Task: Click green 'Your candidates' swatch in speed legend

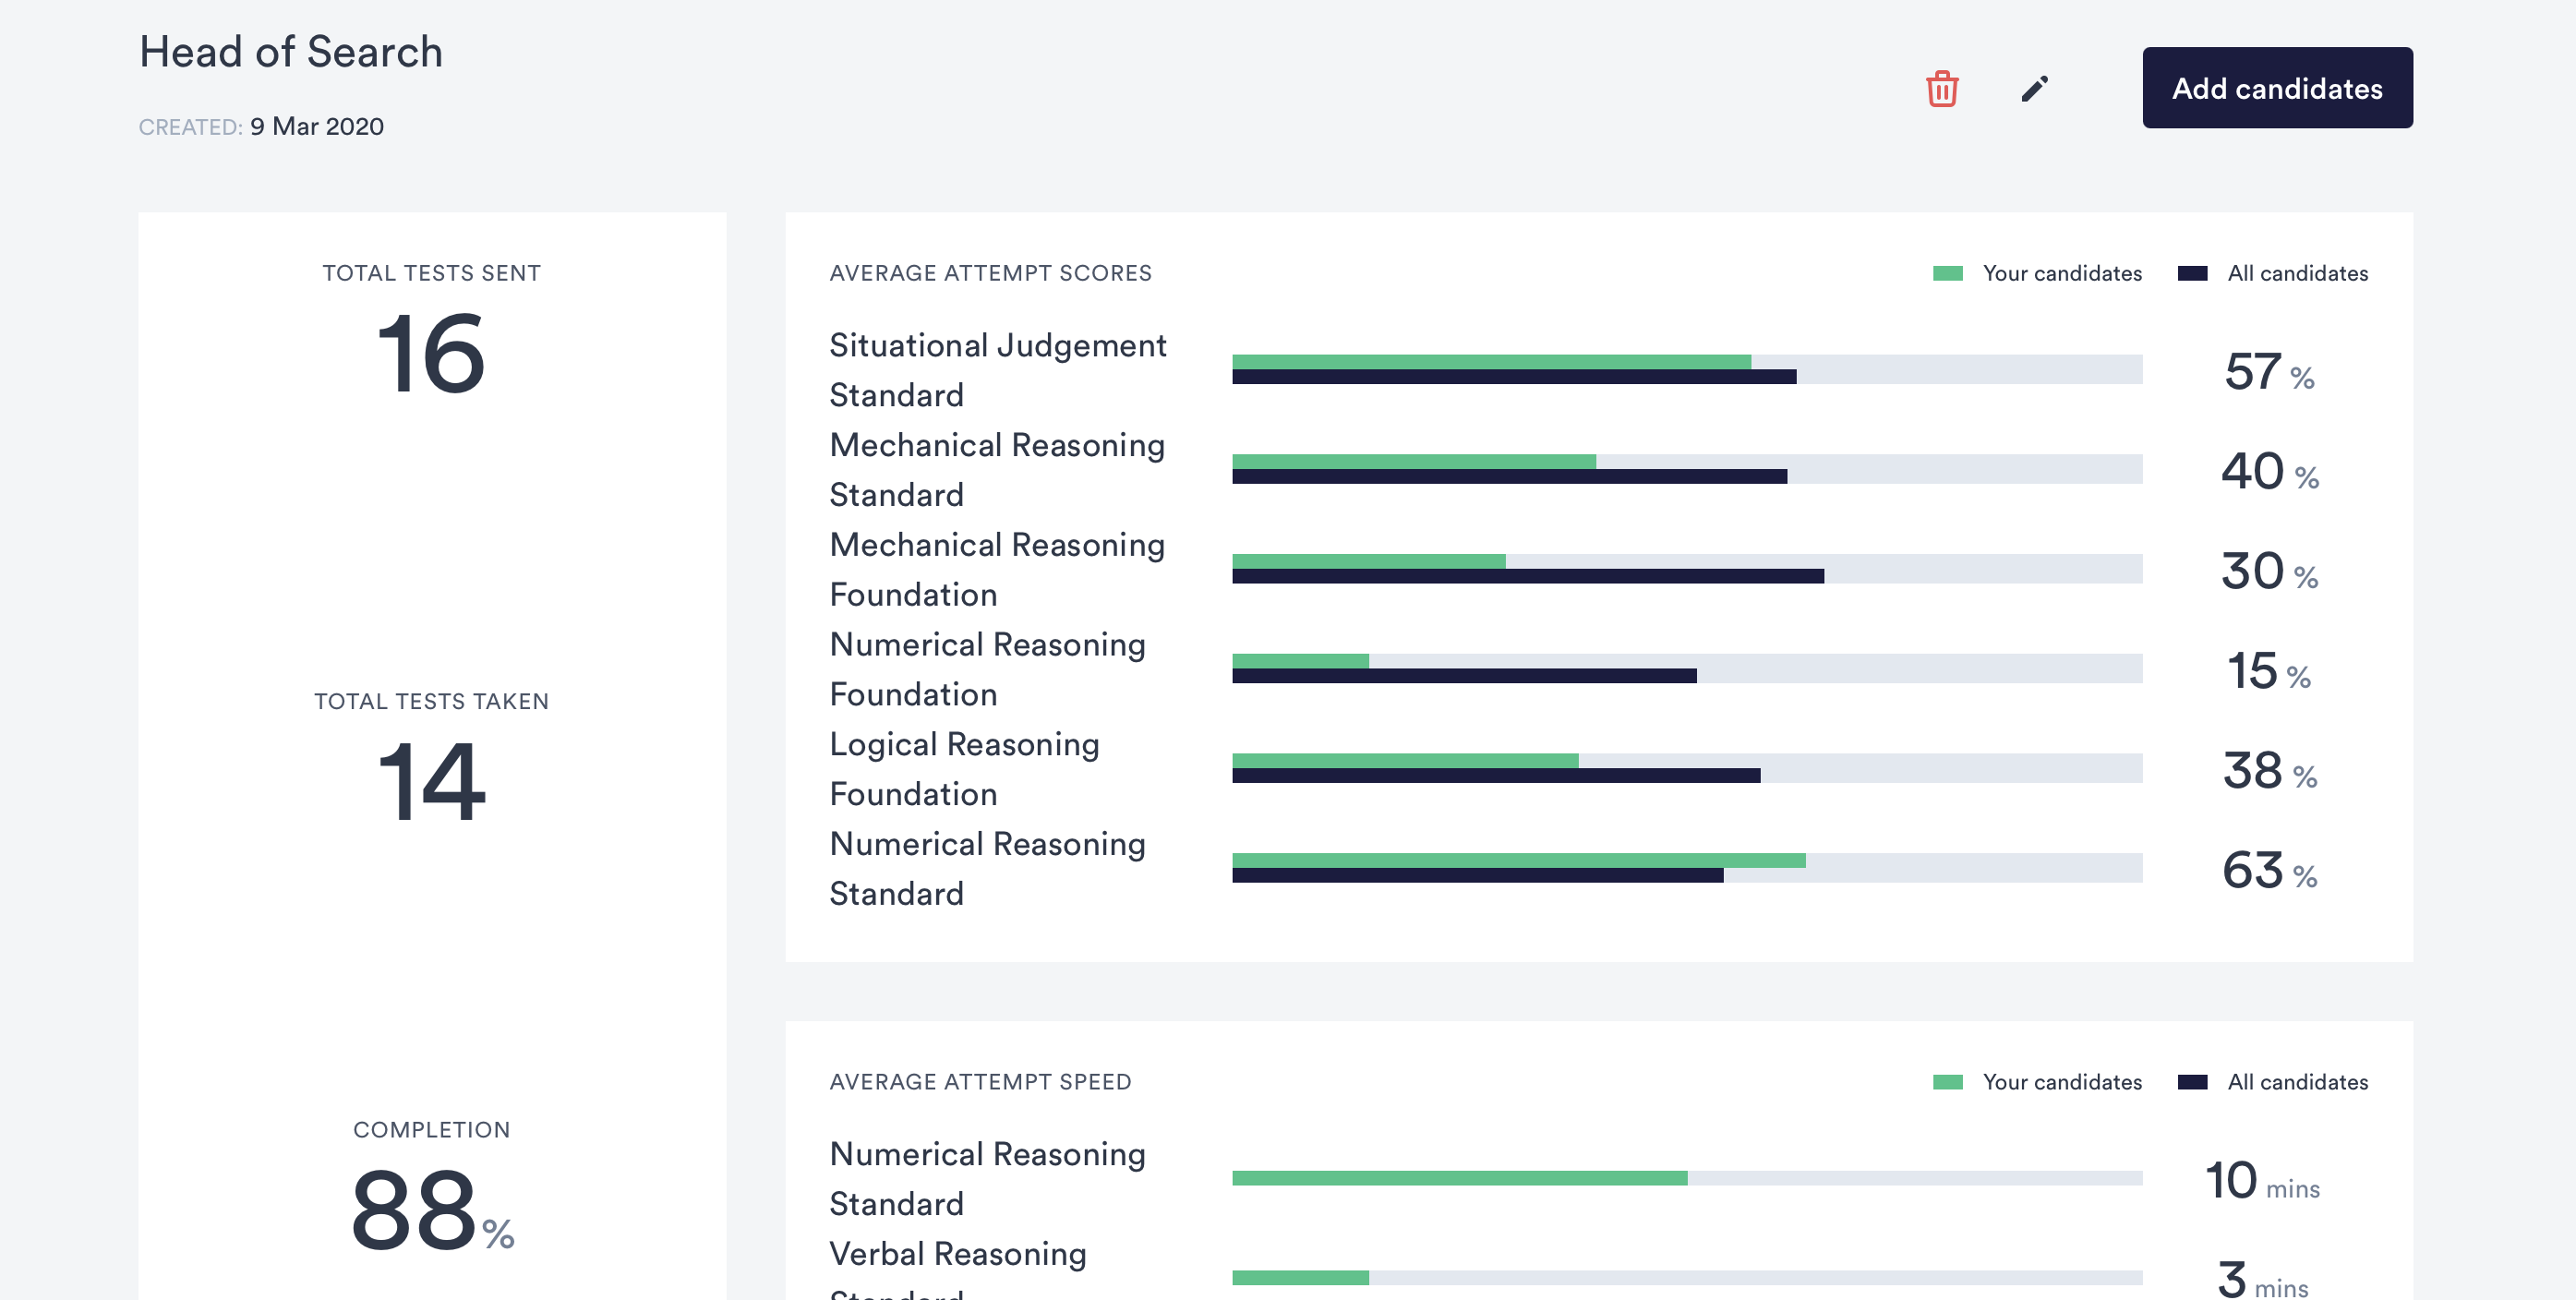Action: coord(1947,1082)
